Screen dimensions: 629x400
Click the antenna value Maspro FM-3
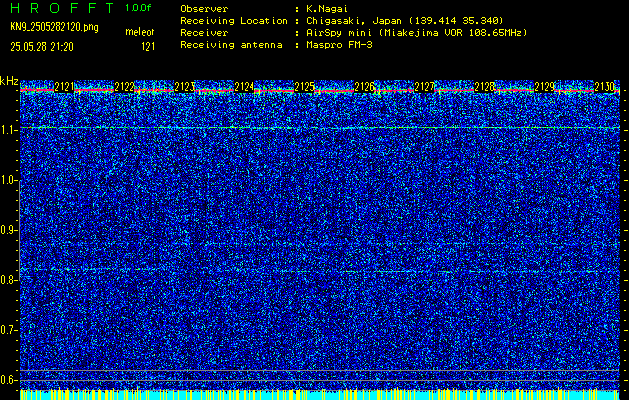(x=339, y=45)
